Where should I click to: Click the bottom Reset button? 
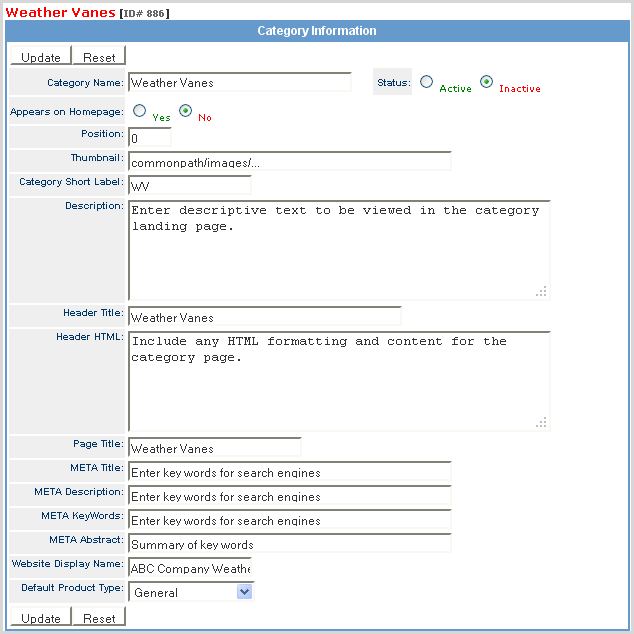point(99,618)
